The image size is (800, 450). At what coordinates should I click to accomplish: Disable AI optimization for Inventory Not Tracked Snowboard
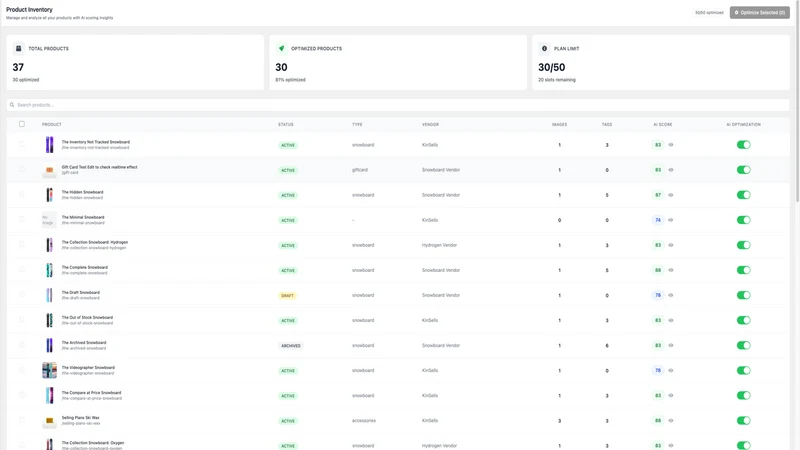743,145
